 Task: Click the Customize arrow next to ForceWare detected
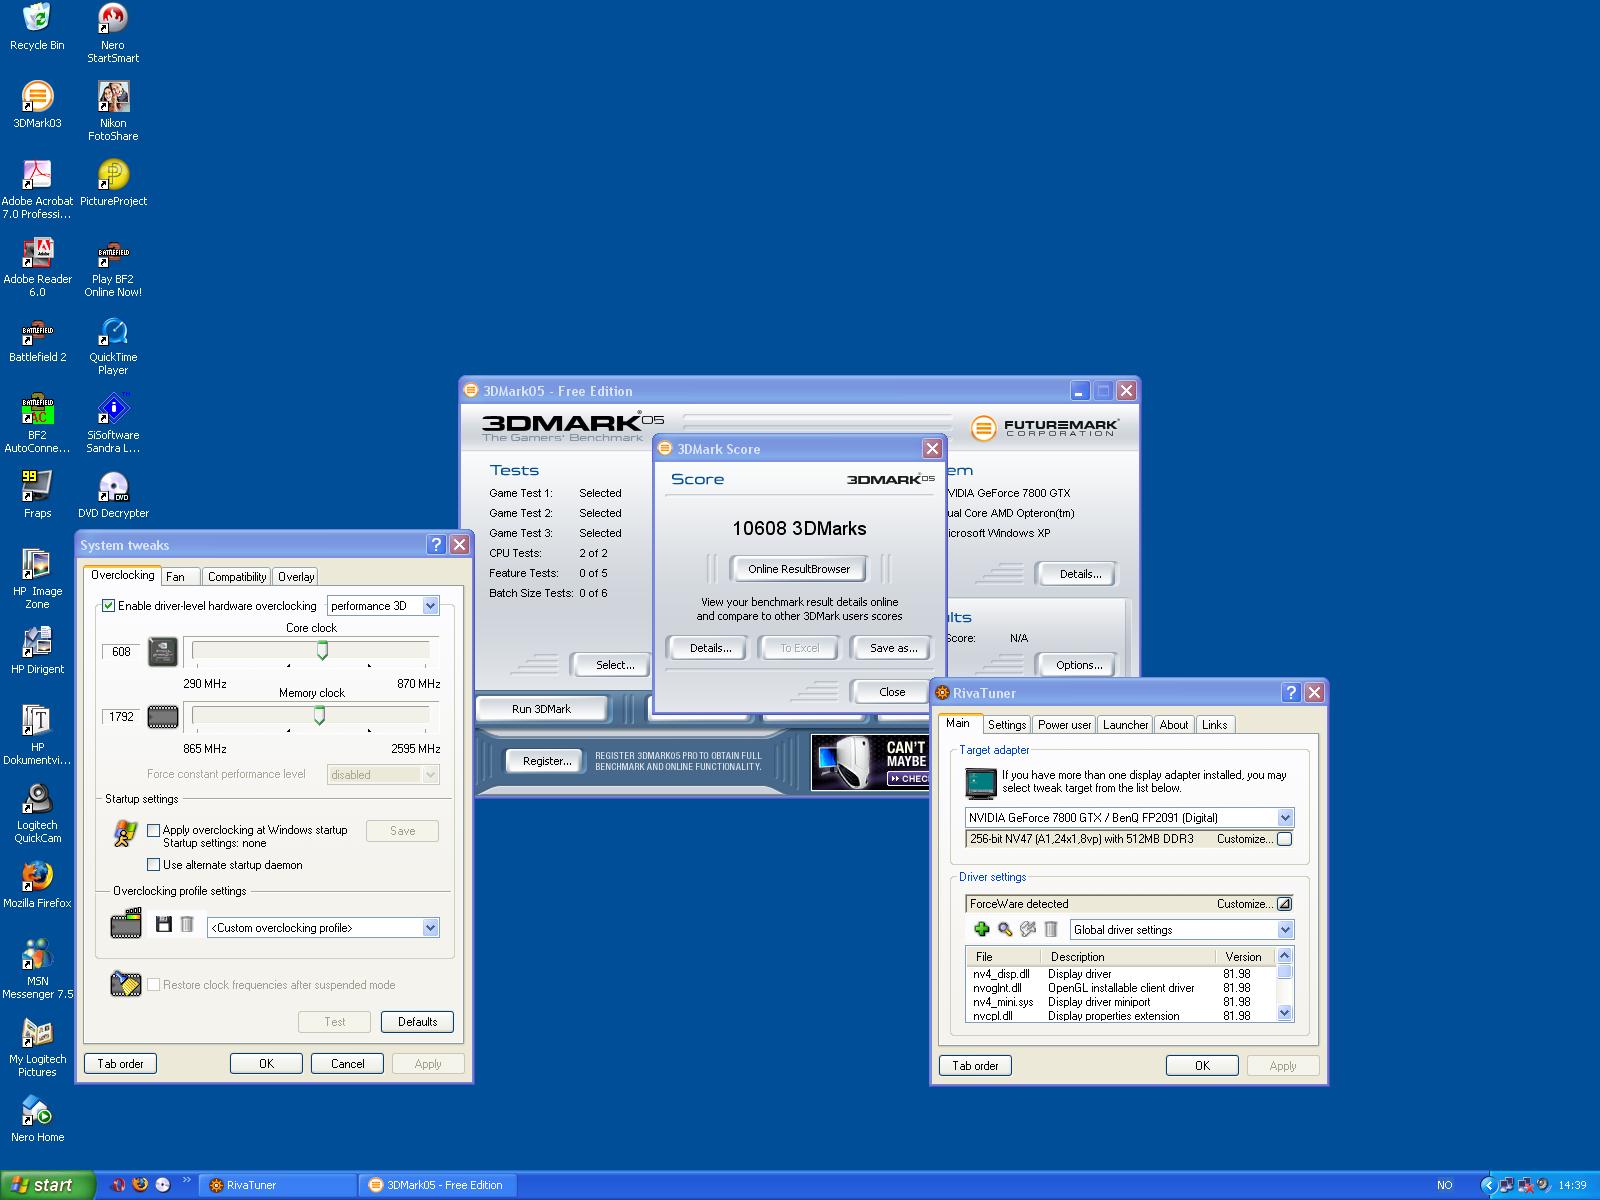coord(1284,904)
